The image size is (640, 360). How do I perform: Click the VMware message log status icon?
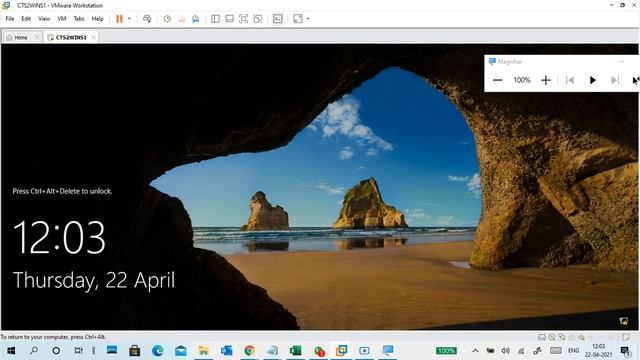pos(625,337)
